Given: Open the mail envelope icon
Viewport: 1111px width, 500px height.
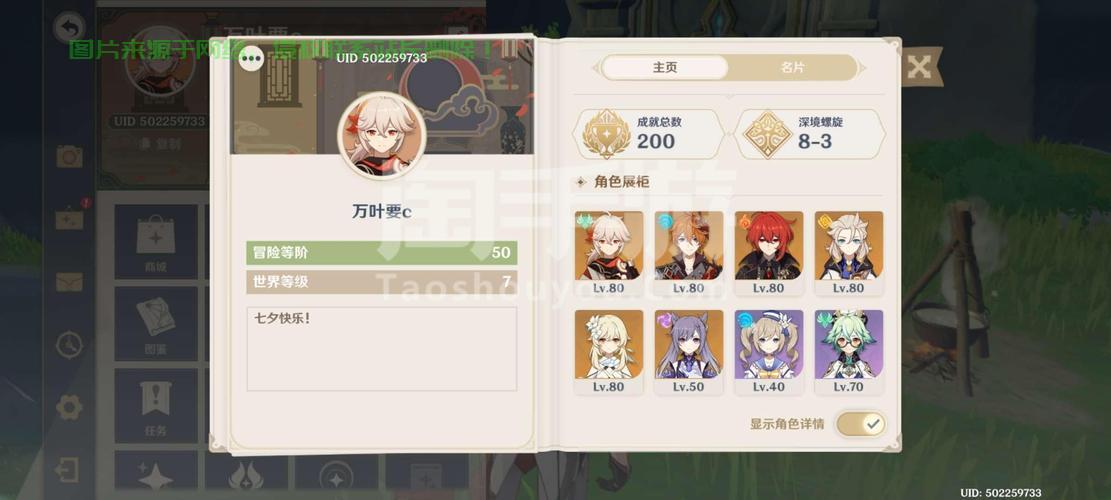Looking at the screenshot, I should (69, 282).
